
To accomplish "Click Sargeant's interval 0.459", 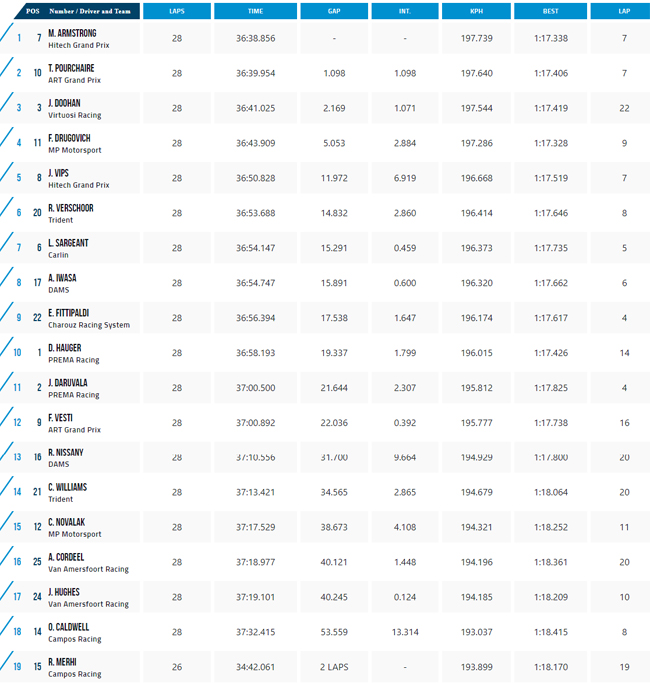I will click(405, 248).
